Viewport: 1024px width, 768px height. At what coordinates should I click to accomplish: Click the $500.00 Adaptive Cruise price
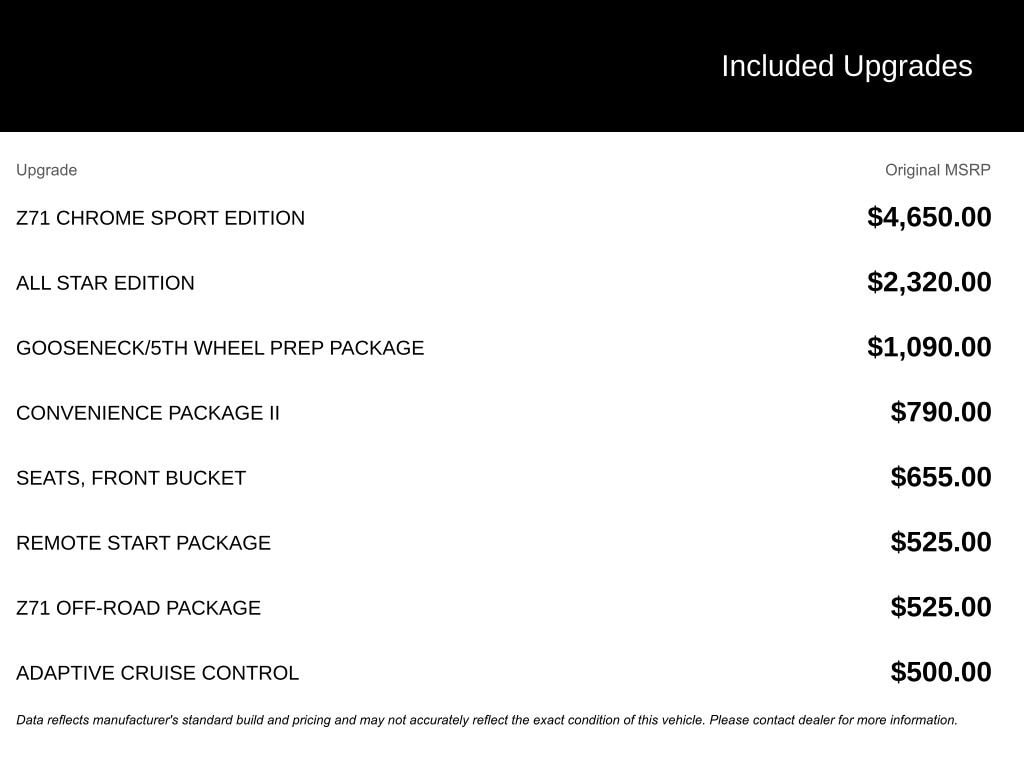941,672
